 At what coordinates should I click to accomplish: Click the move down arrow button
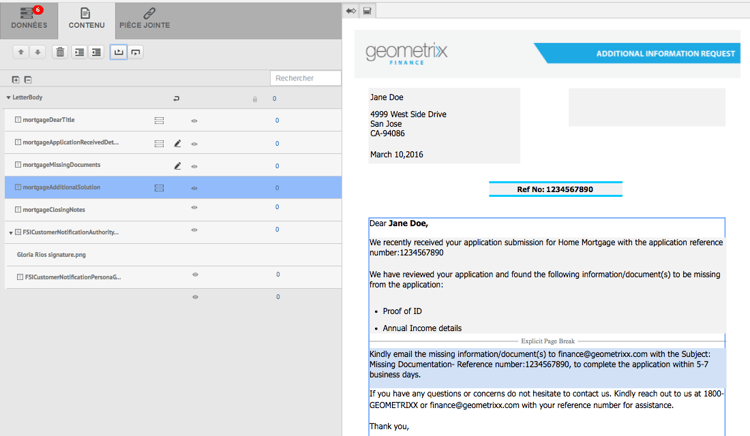coord(38,52)
